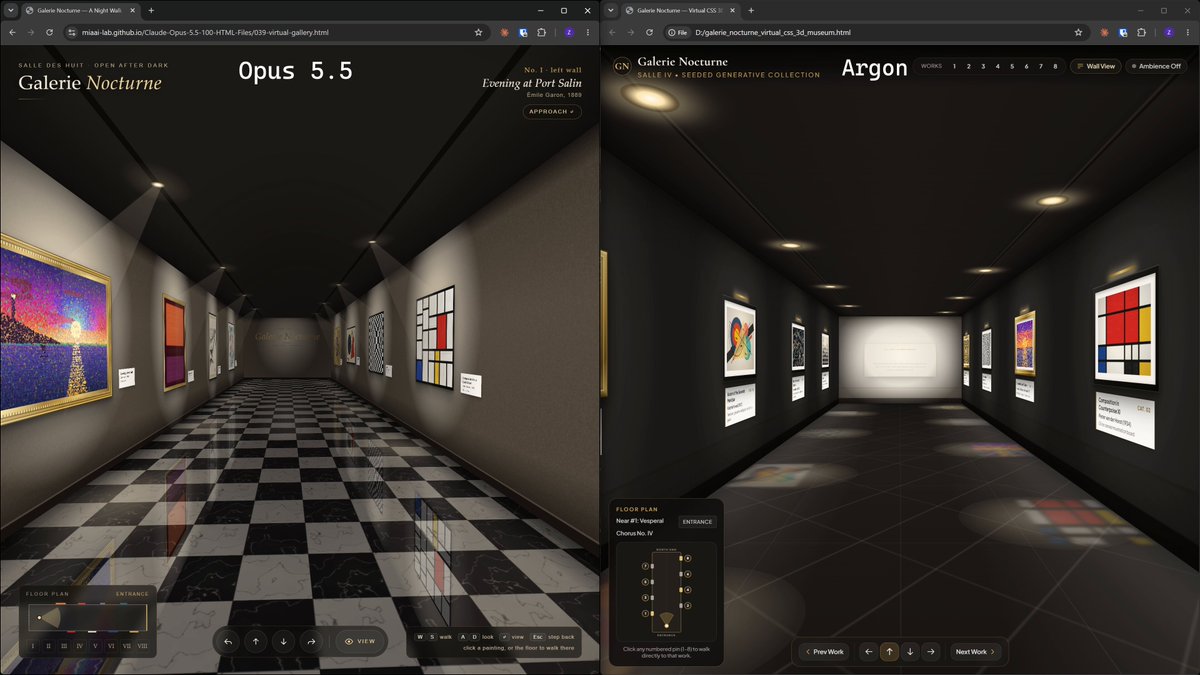
Task: Select room VII in Opus floor plan
Action: 126,646
